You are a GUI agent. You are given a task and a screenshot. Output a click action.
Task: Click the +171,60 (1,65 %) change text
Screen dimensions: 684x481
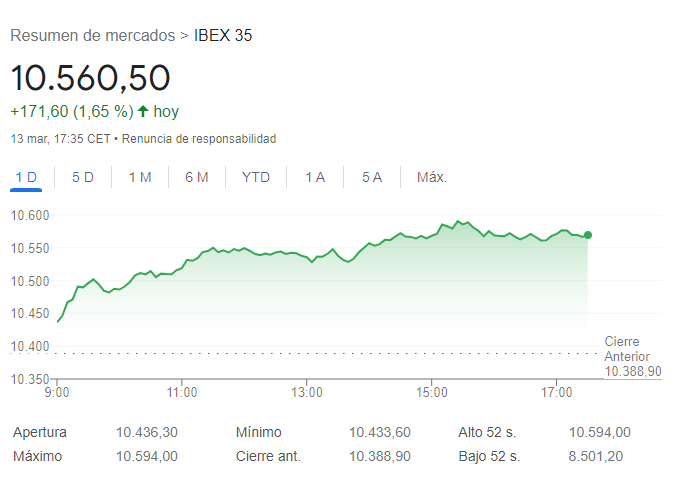pos(71,112)
